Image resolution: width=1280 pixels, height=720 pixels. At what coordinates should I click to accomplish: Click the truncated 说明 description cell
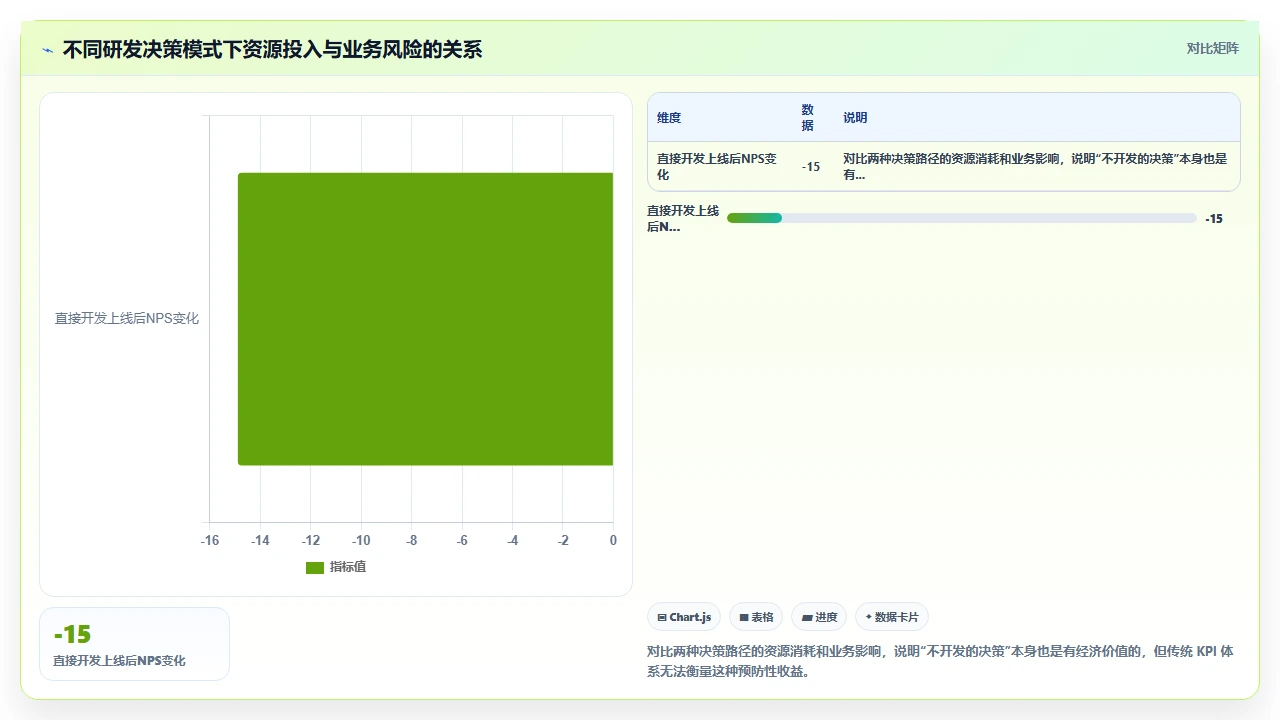[x=1035, y=166]
